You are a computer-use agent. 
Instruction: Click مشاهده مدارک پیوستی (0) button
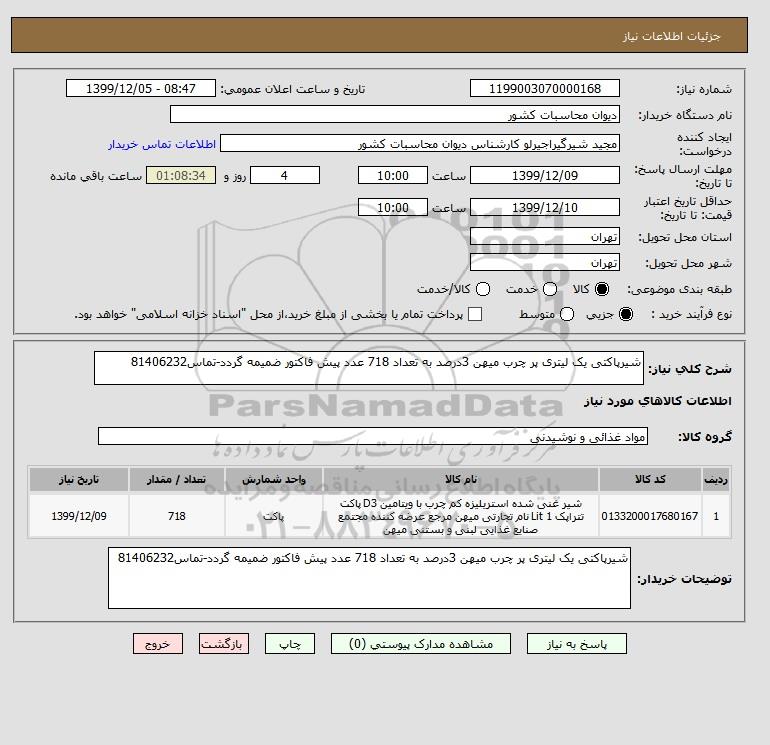[421, 644]
